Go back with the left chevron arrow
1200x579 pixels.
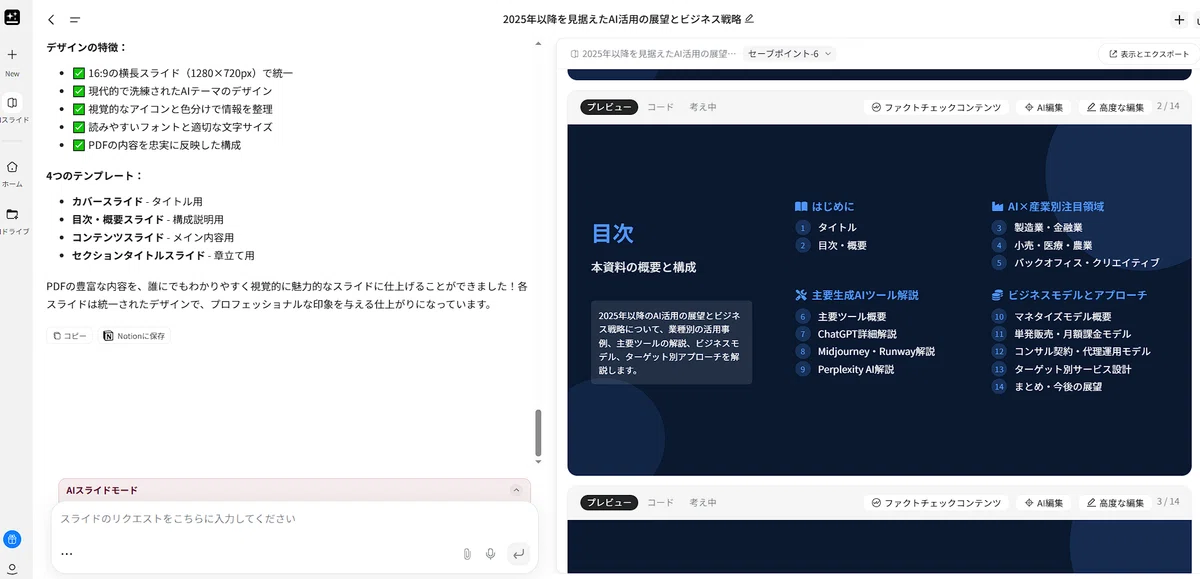pyautogui.click(x=51, y=19)
